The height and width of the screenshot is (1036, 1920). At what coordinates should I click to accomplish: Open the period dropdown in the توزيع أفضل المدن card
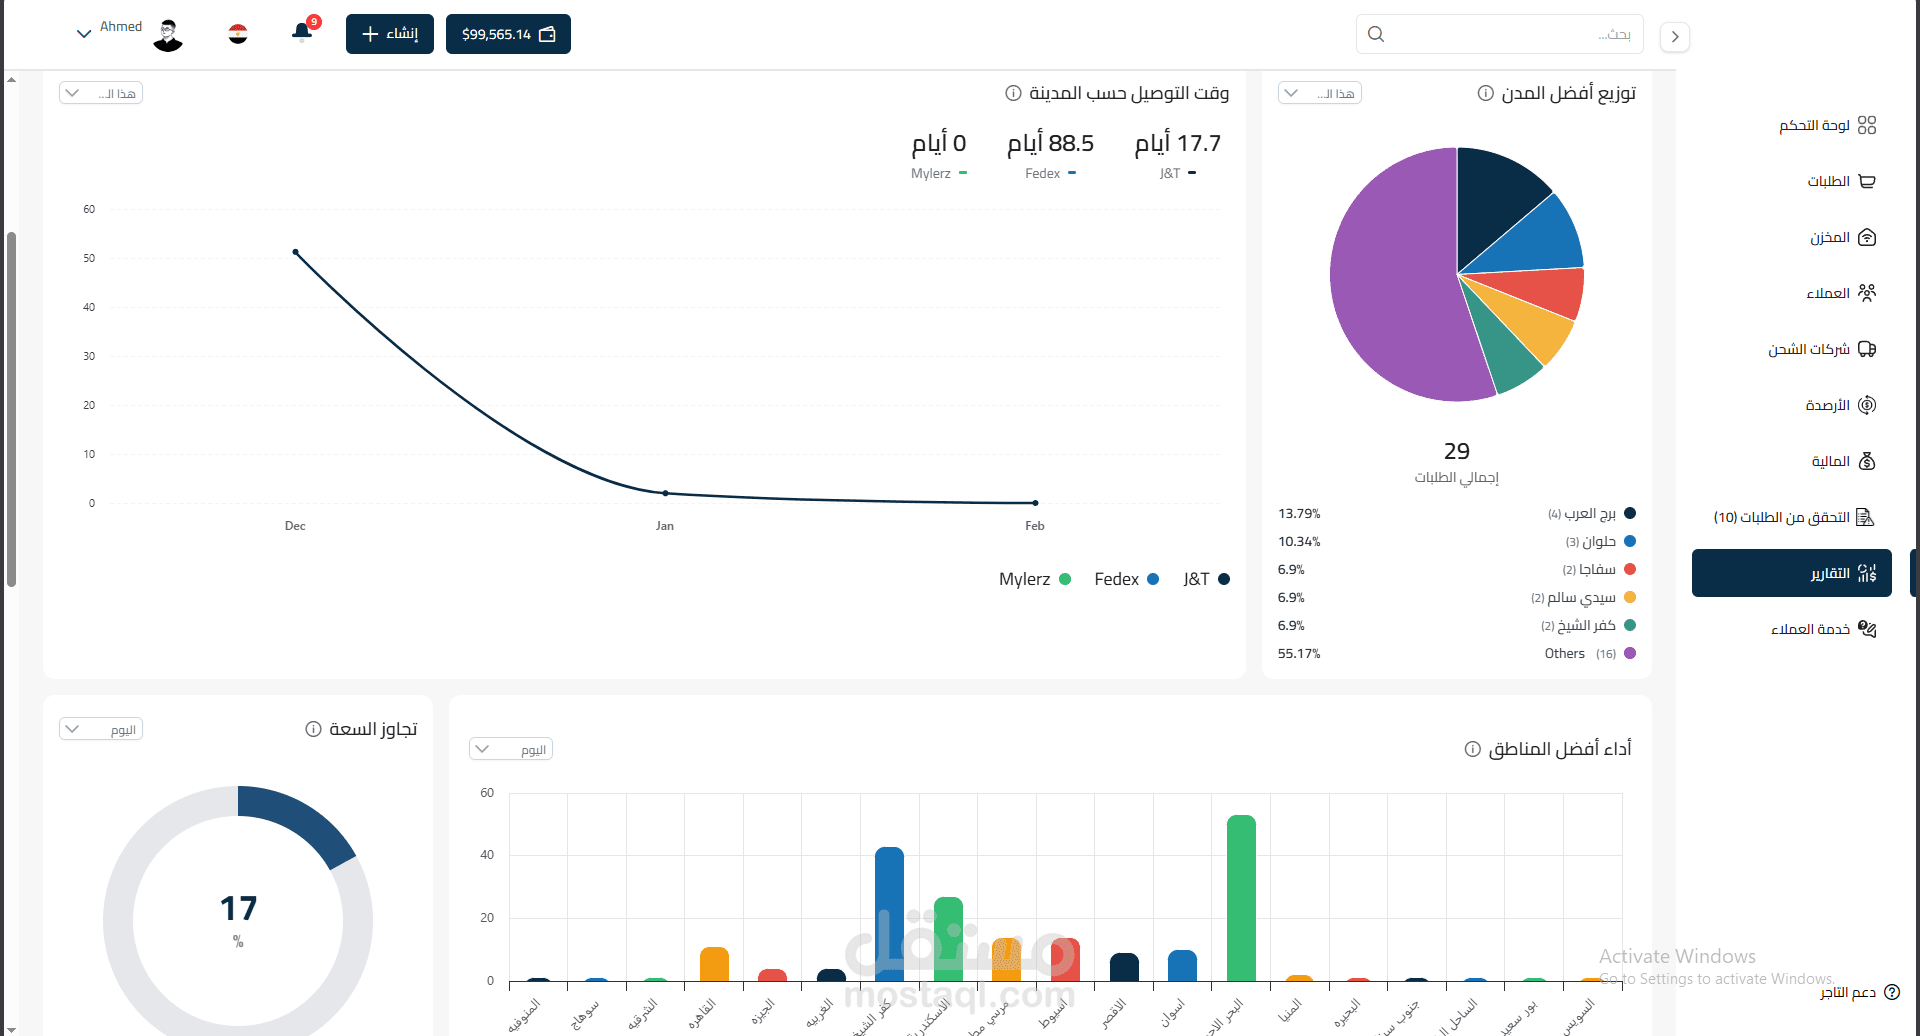click(x=1320, y=93)
